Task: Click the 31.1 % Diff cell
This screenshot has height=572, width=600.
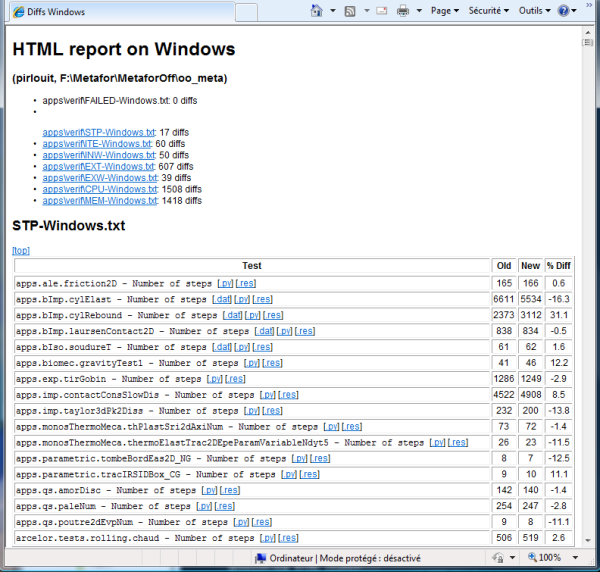Action: [558, 315]
